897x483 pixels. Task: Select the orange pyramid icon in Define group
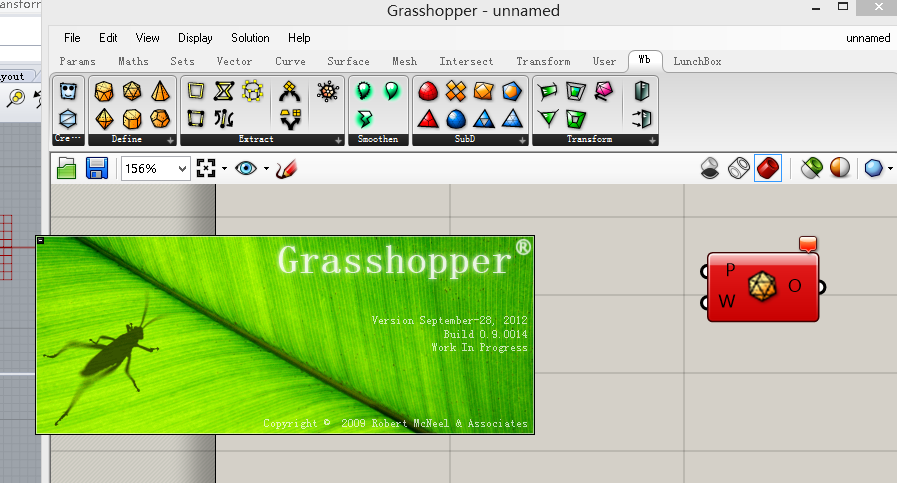tap(160, 91)
